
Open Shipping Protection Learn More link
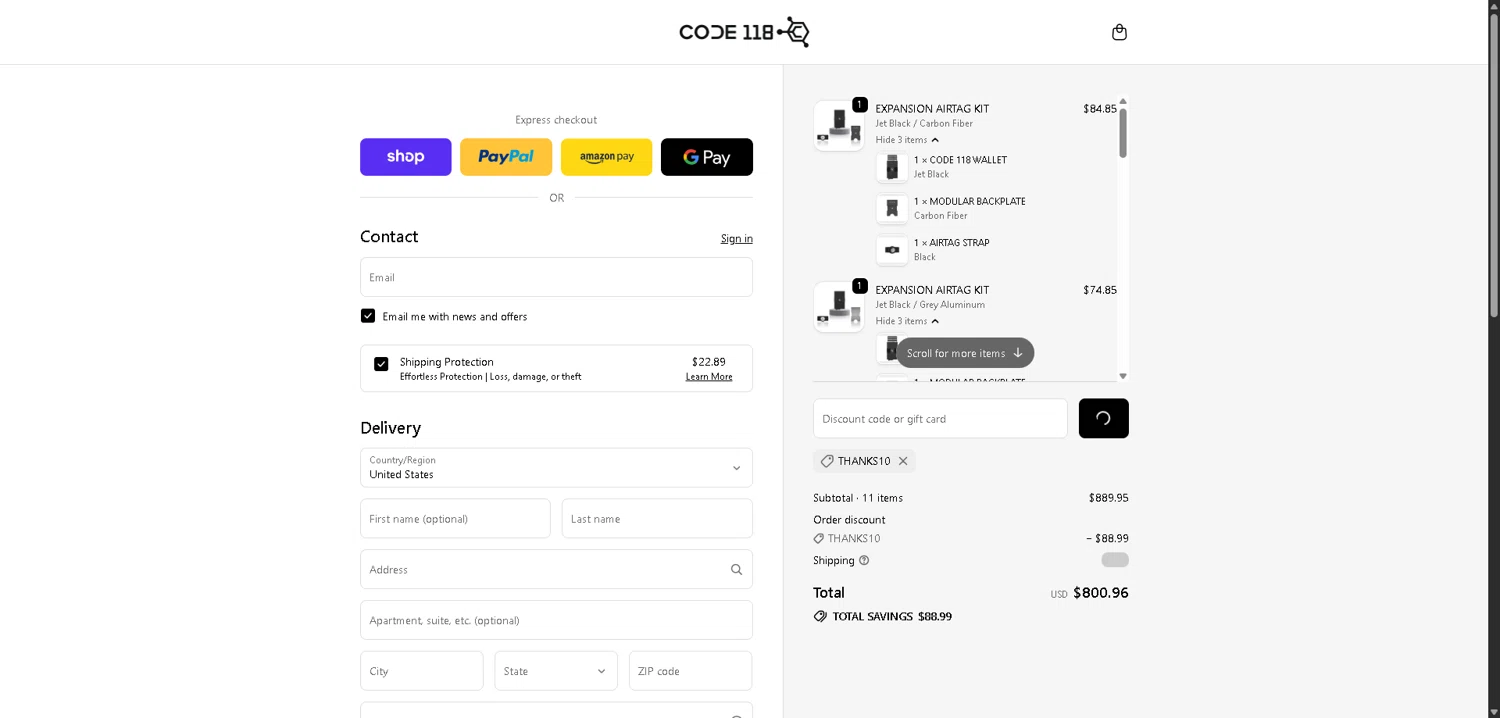tap(708, 377)
